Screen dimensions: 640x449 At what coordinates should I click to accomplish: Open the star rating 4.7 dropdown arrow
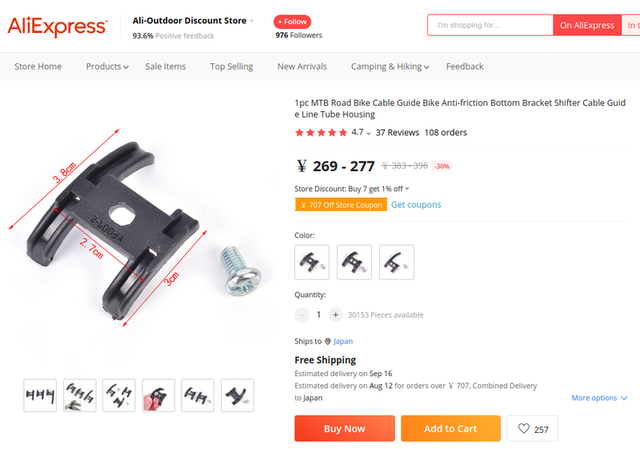pos(369,133)
